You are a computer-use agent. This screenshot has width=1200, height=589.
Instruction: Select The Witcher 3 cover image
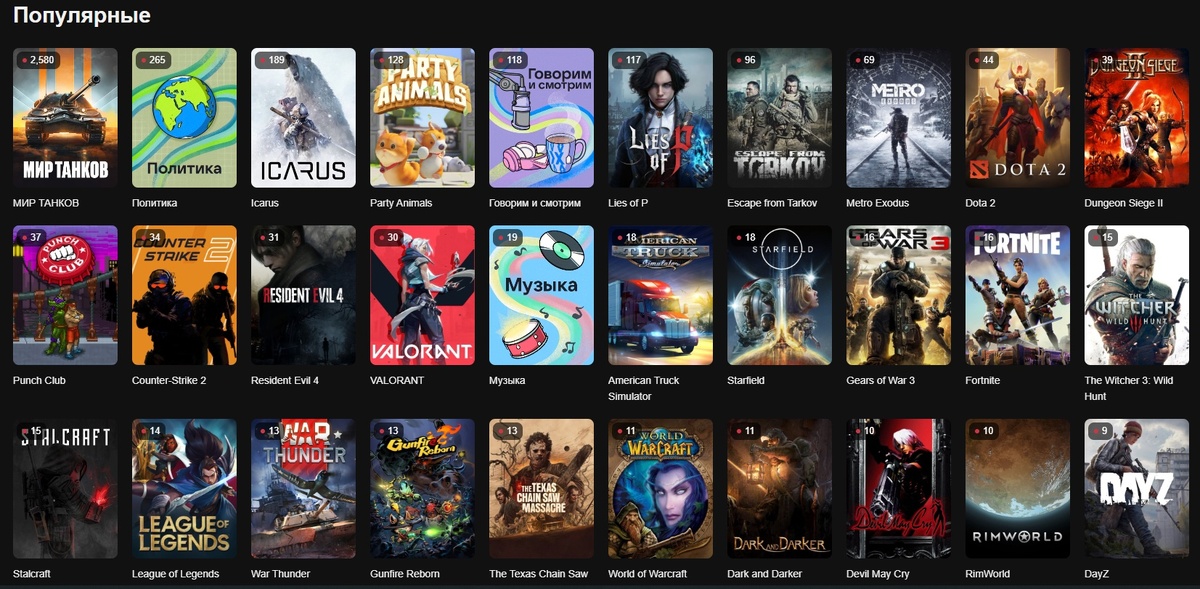point(1137,295)
